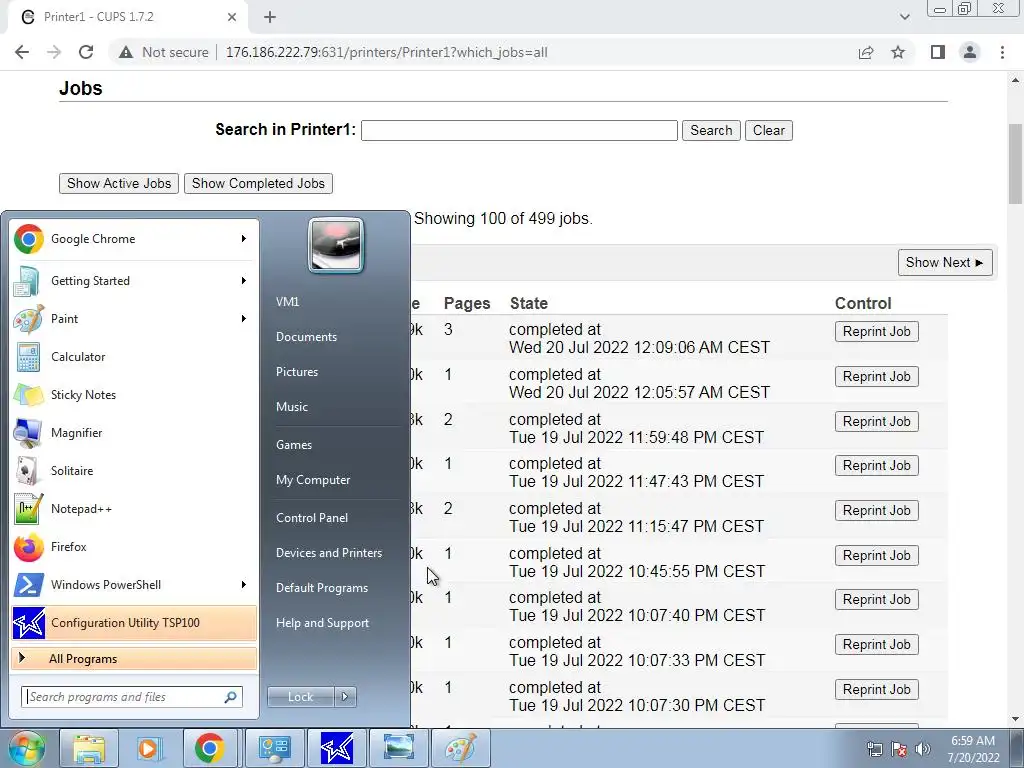Open Notepad++ from Start menu
Viewport: 1024px width, 768px height.
tap(134, 509)
